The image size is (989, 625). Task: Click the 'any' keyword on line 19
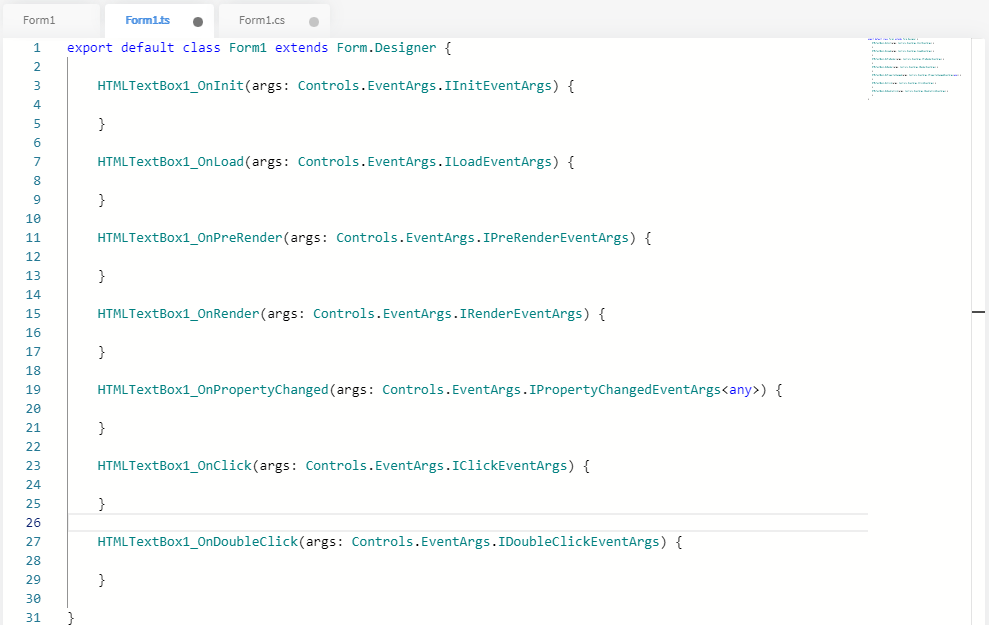point(739,390)
